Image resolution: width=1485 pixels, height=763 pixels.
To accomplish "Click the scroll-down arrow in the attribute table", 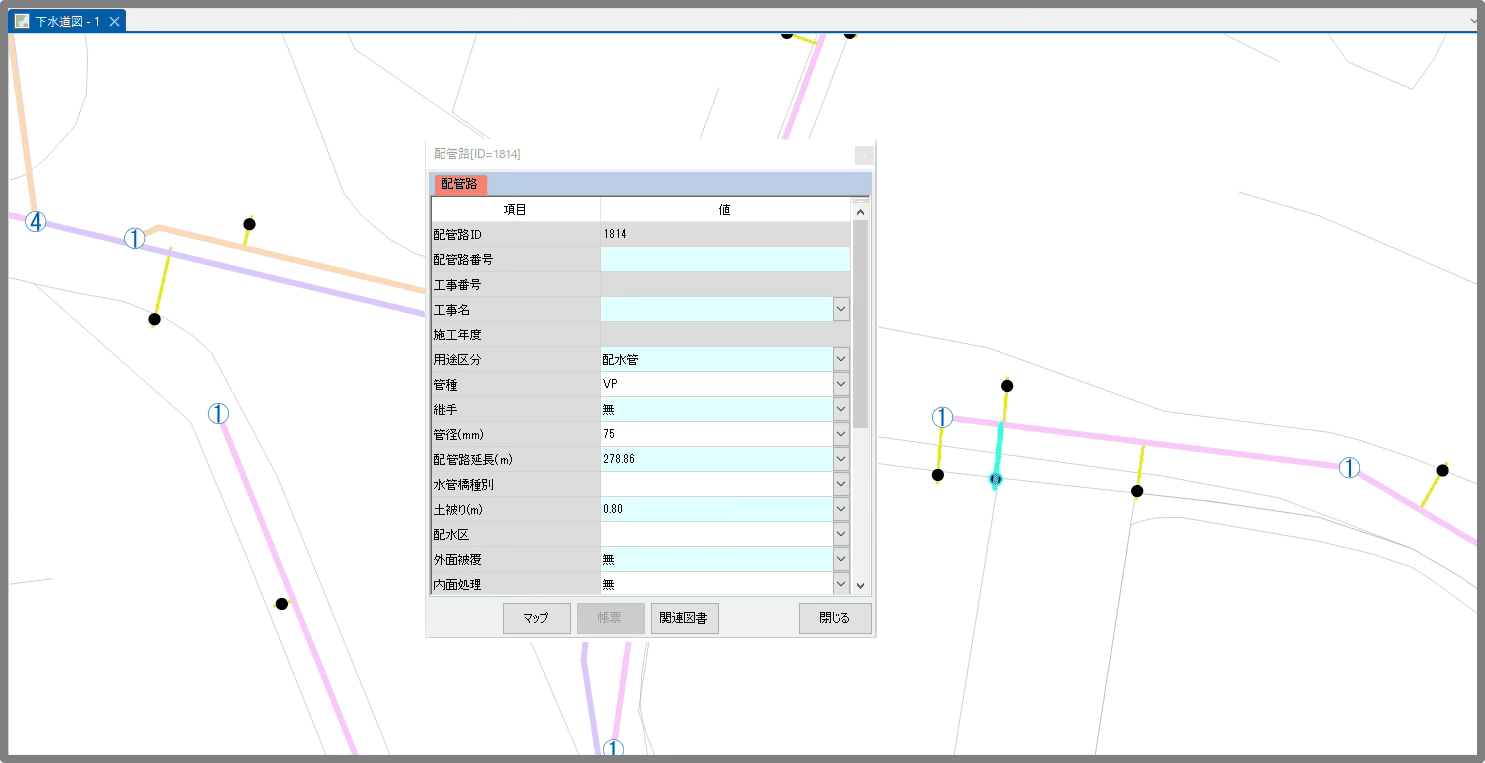I will pos(860,585).
